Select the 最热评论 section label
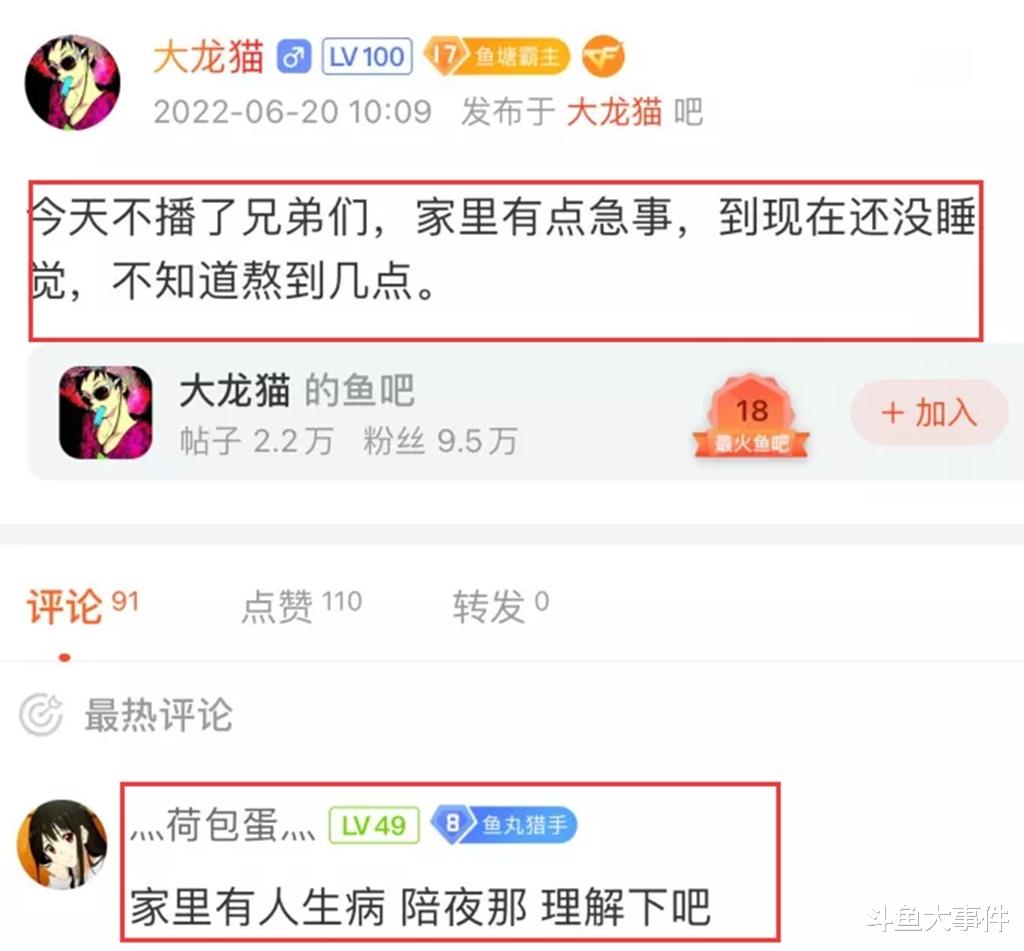Screen dimensions: 1024x951 tap(159, 715)
